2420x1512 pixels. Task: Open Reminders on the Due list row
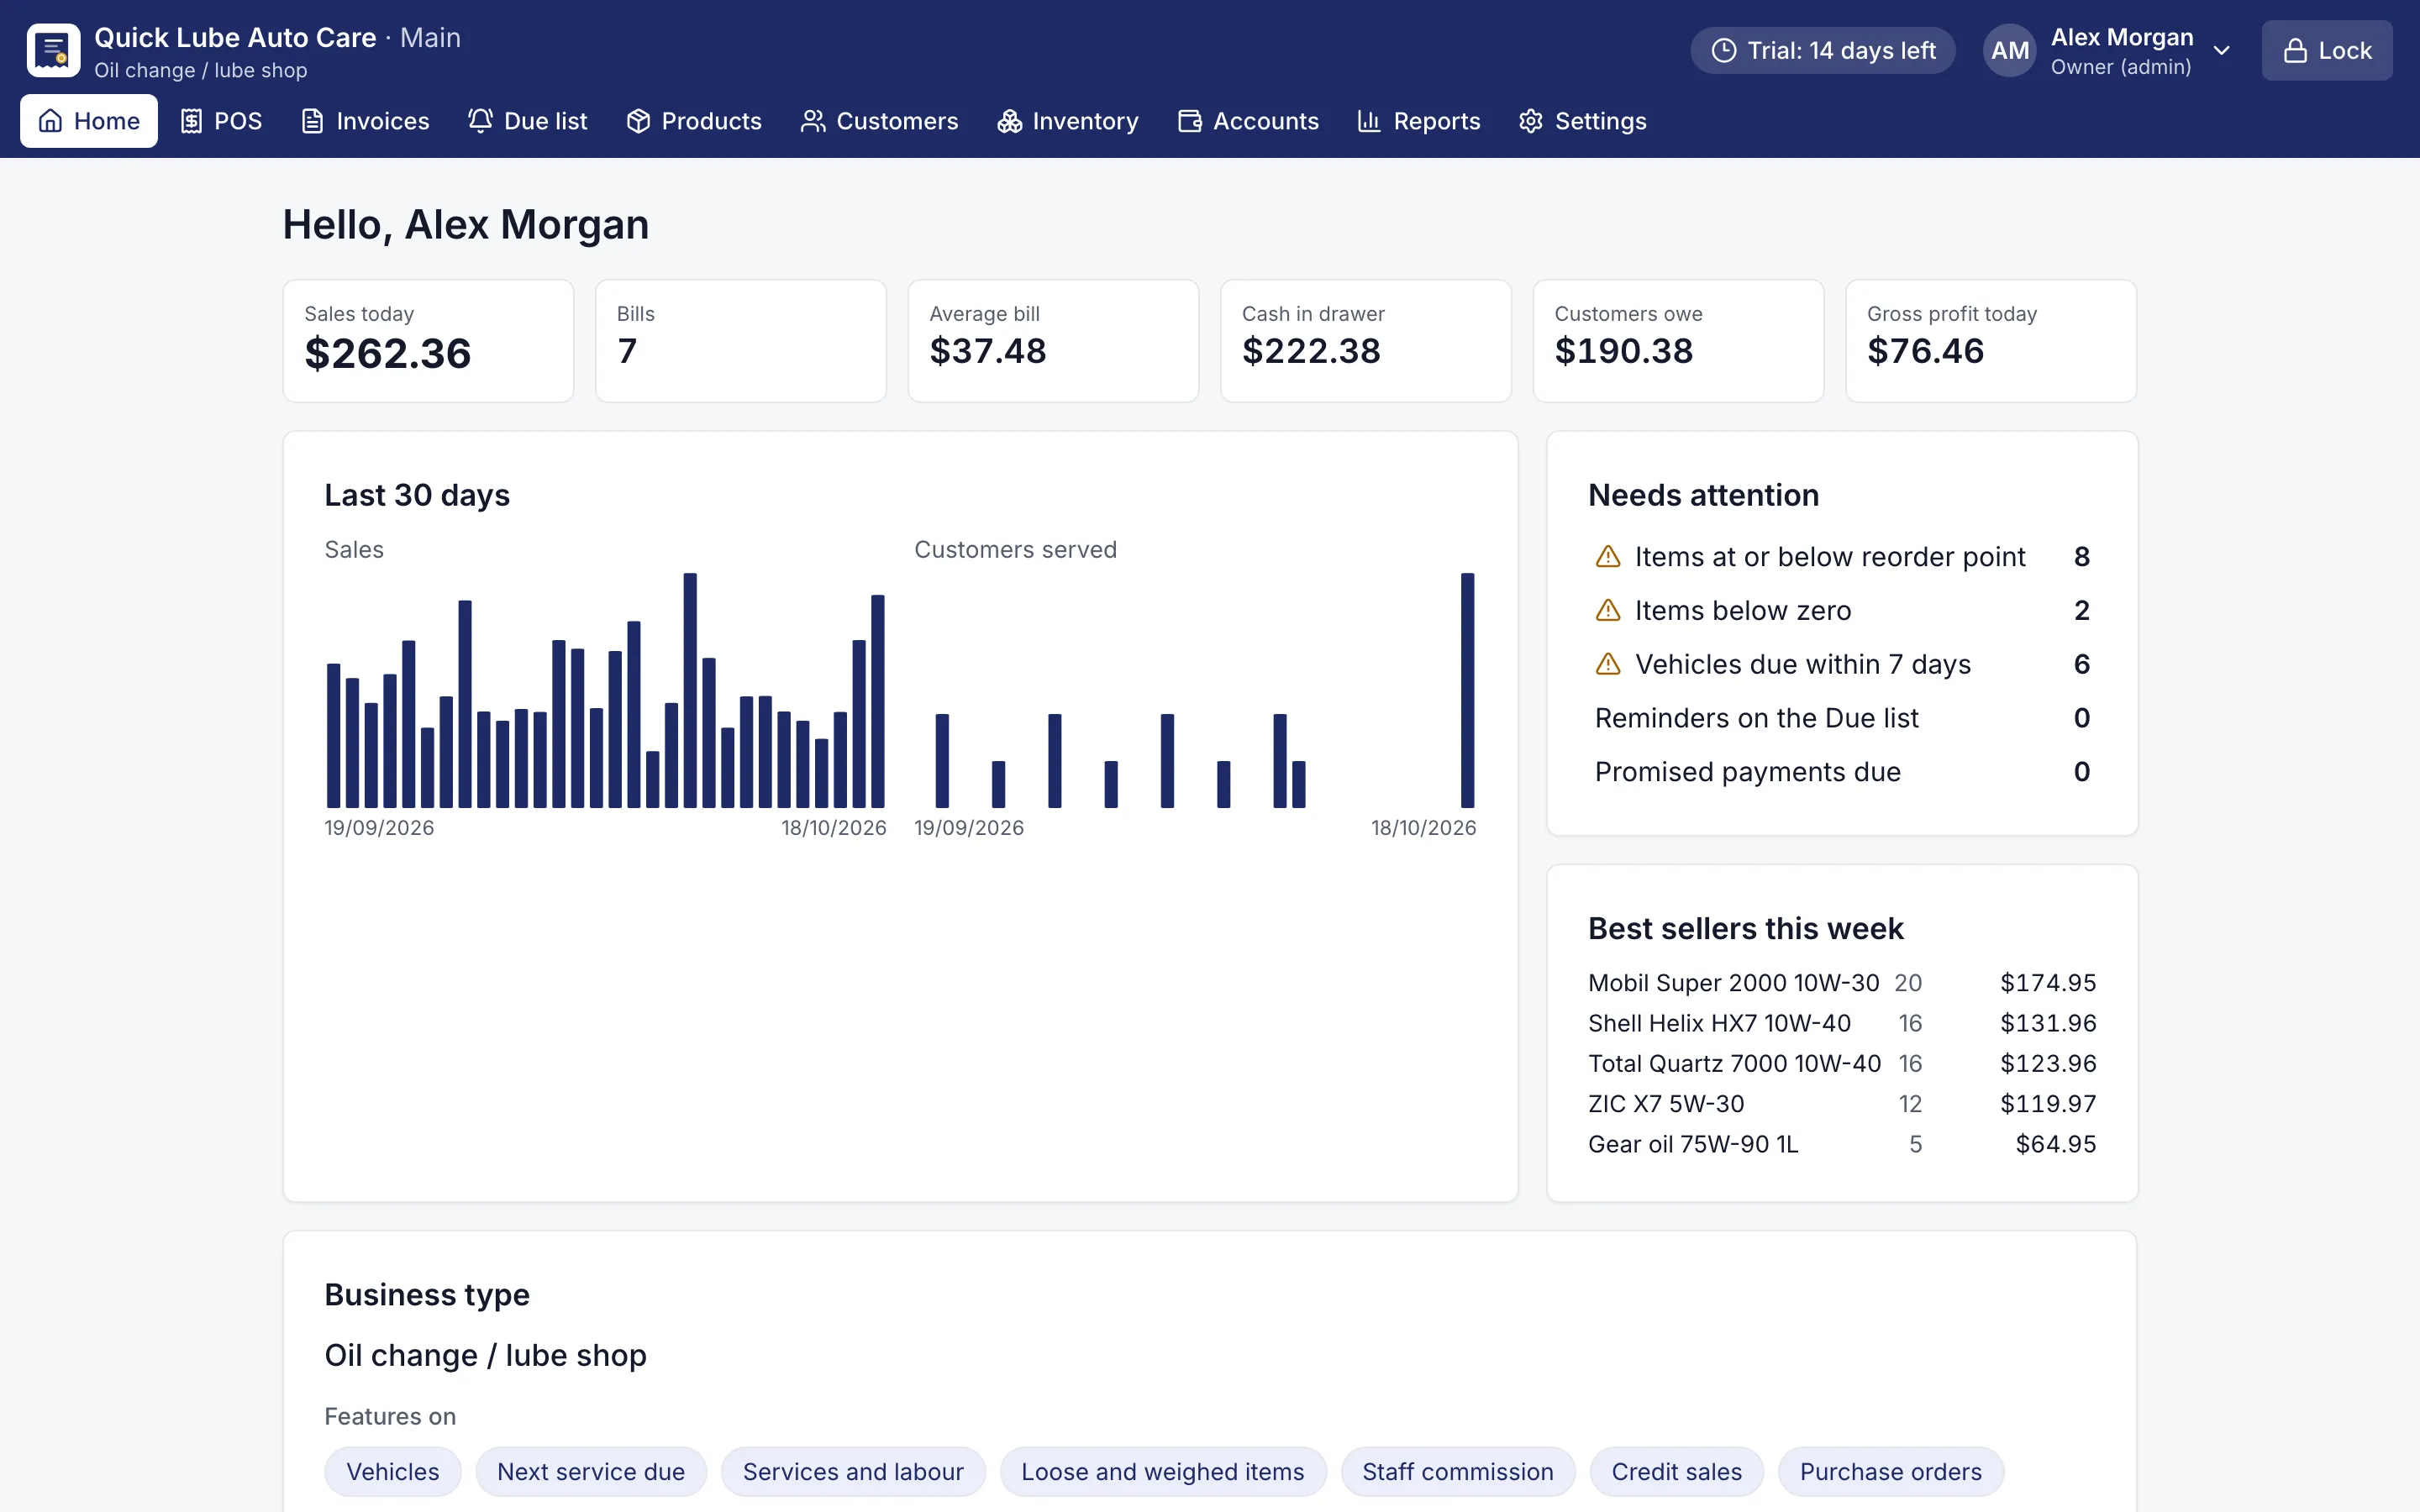tap(1842, 718)
